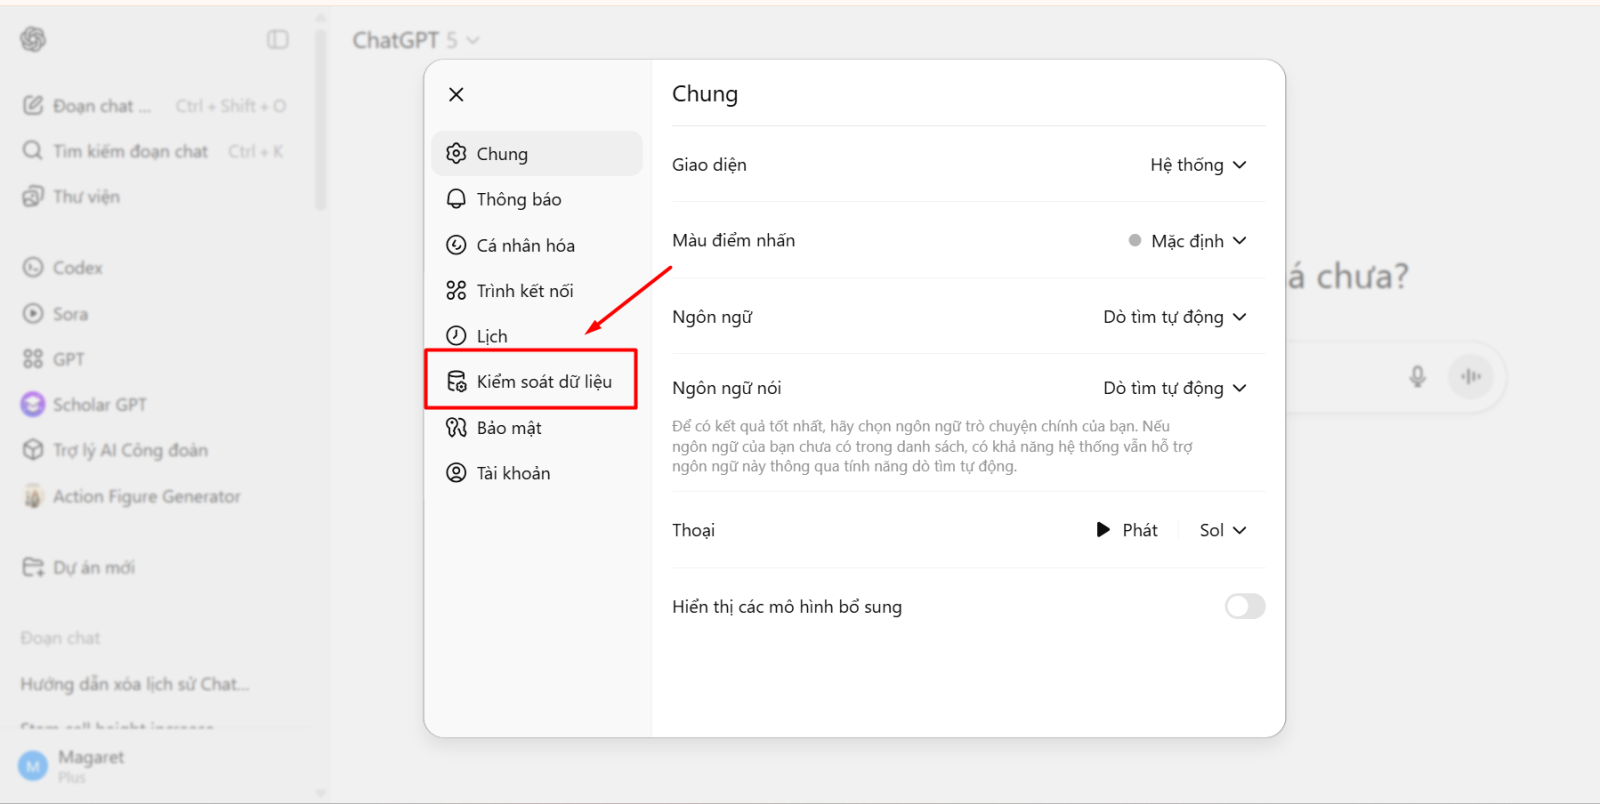Click the clock icon beside Lịch
Screen dimensions: 1600x804
pyautogui.click(x=456, y=336)
